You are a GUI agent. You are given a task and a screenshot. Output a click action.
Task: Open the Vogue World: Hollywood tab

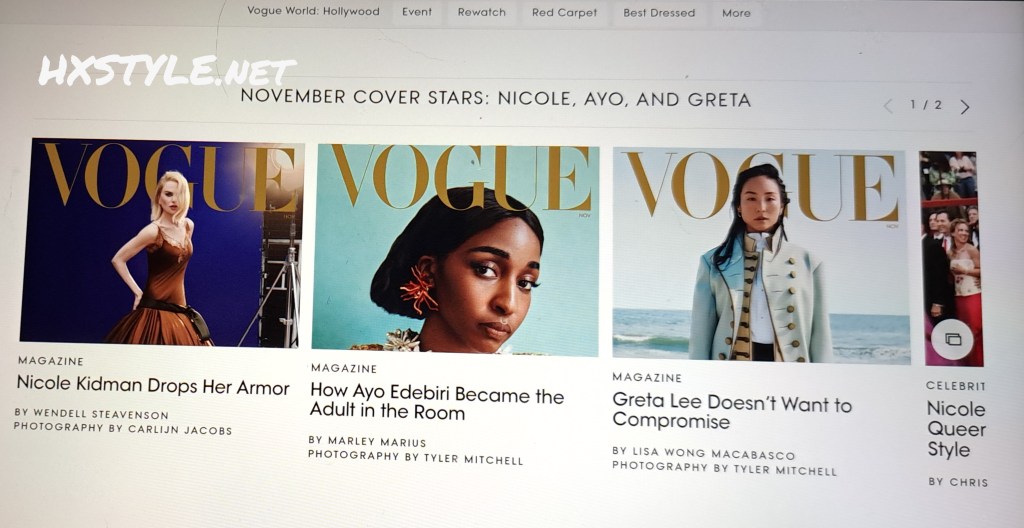pos(313,11)
